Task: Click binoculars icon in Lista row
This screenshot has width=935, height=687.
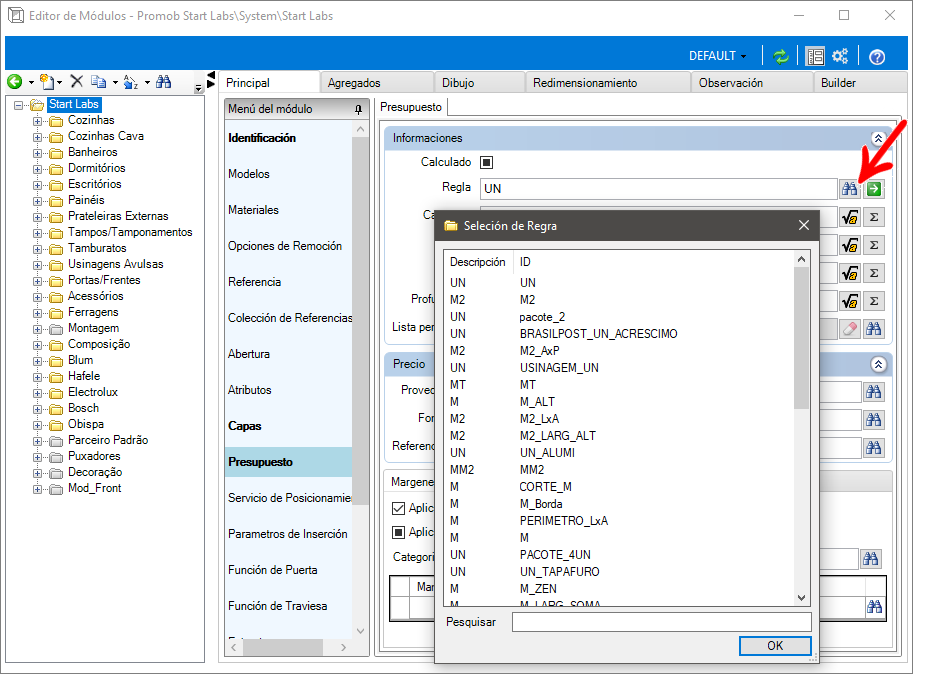Action: click(x=874, y=329)
